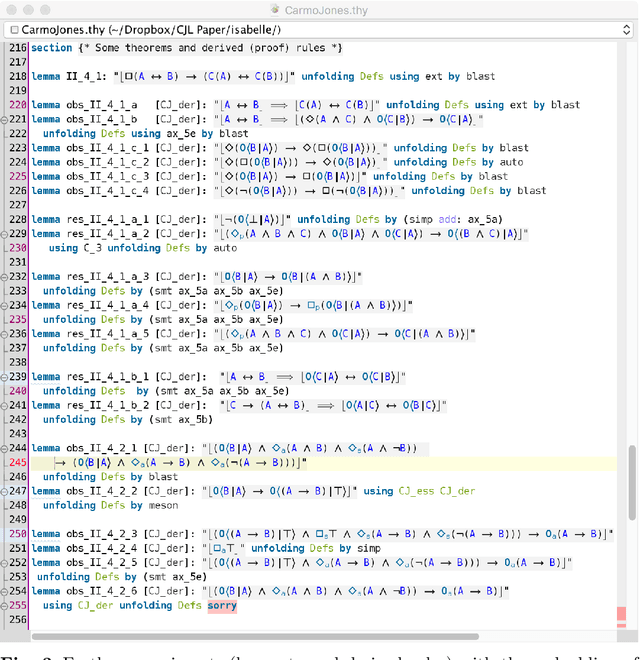The image size is (640, 660).
Task: Collapse the fold at line 221
Action: (4, 119)
